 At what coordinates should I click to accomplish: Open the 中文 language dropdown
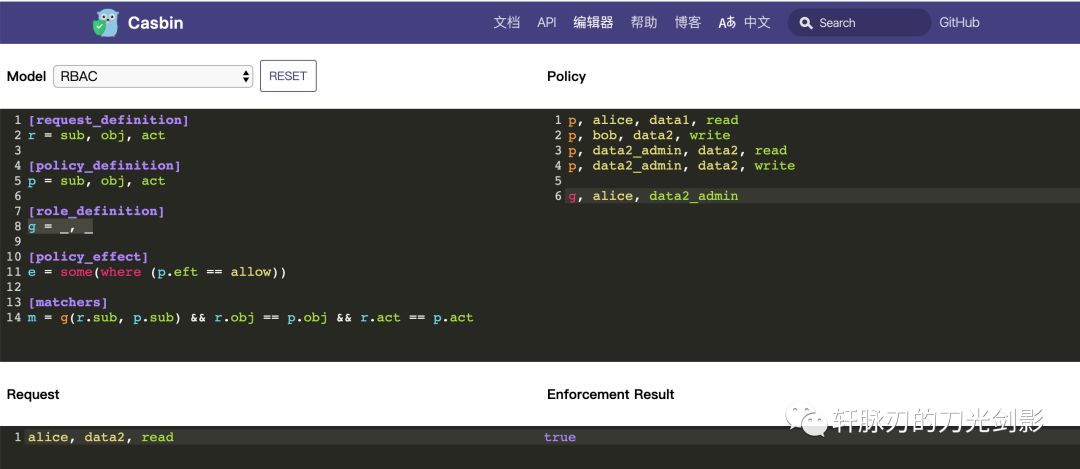(x=757, y=23)
